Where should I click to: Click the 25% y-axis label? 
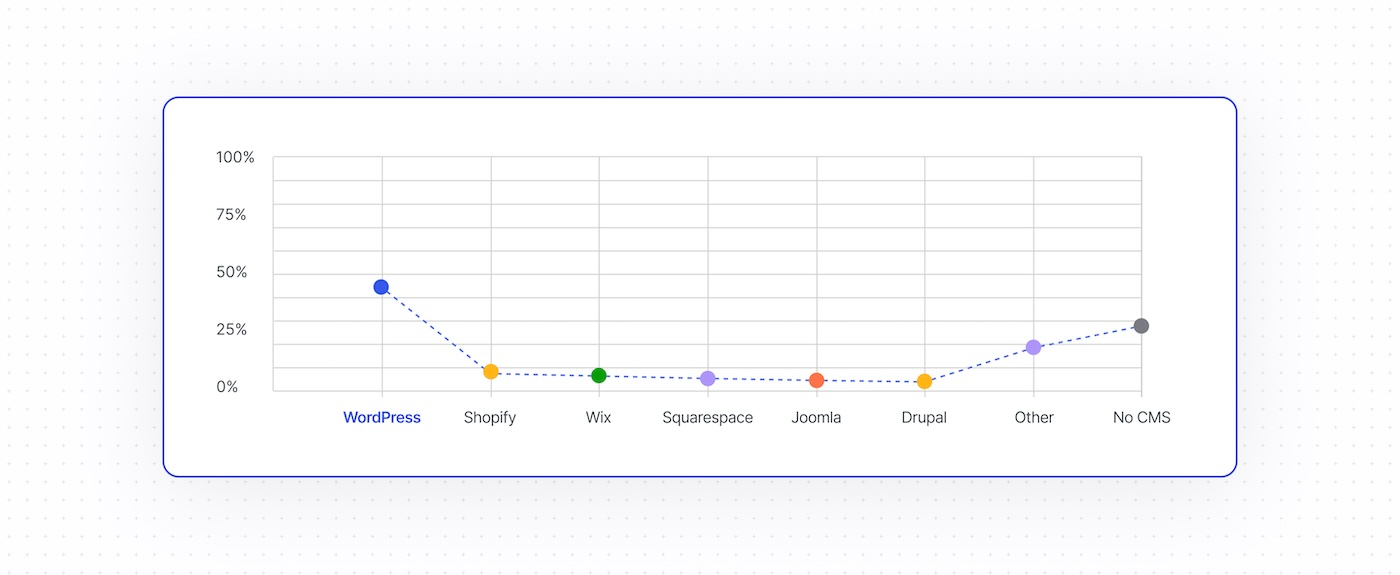click(x=231, y=330)
